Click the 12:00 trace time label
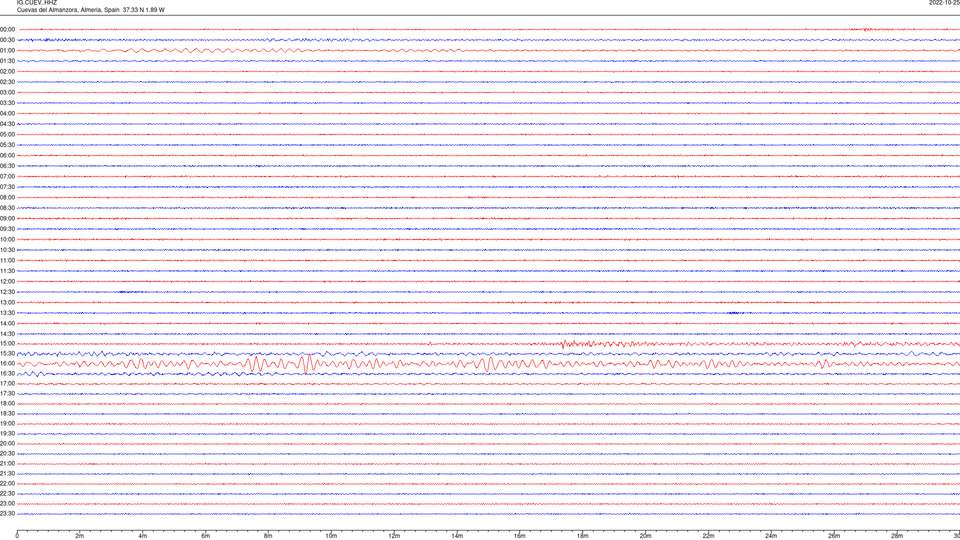 point(7,282)
